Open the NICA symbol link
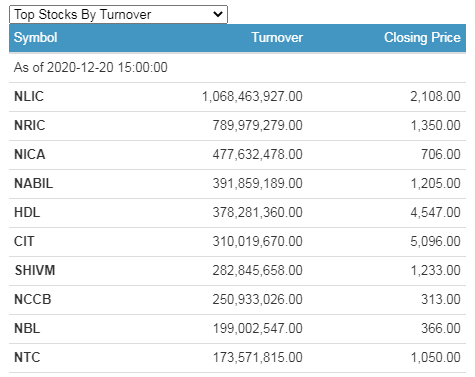Image resolution: width=475 pixels, height=377 pixels. 30,154
